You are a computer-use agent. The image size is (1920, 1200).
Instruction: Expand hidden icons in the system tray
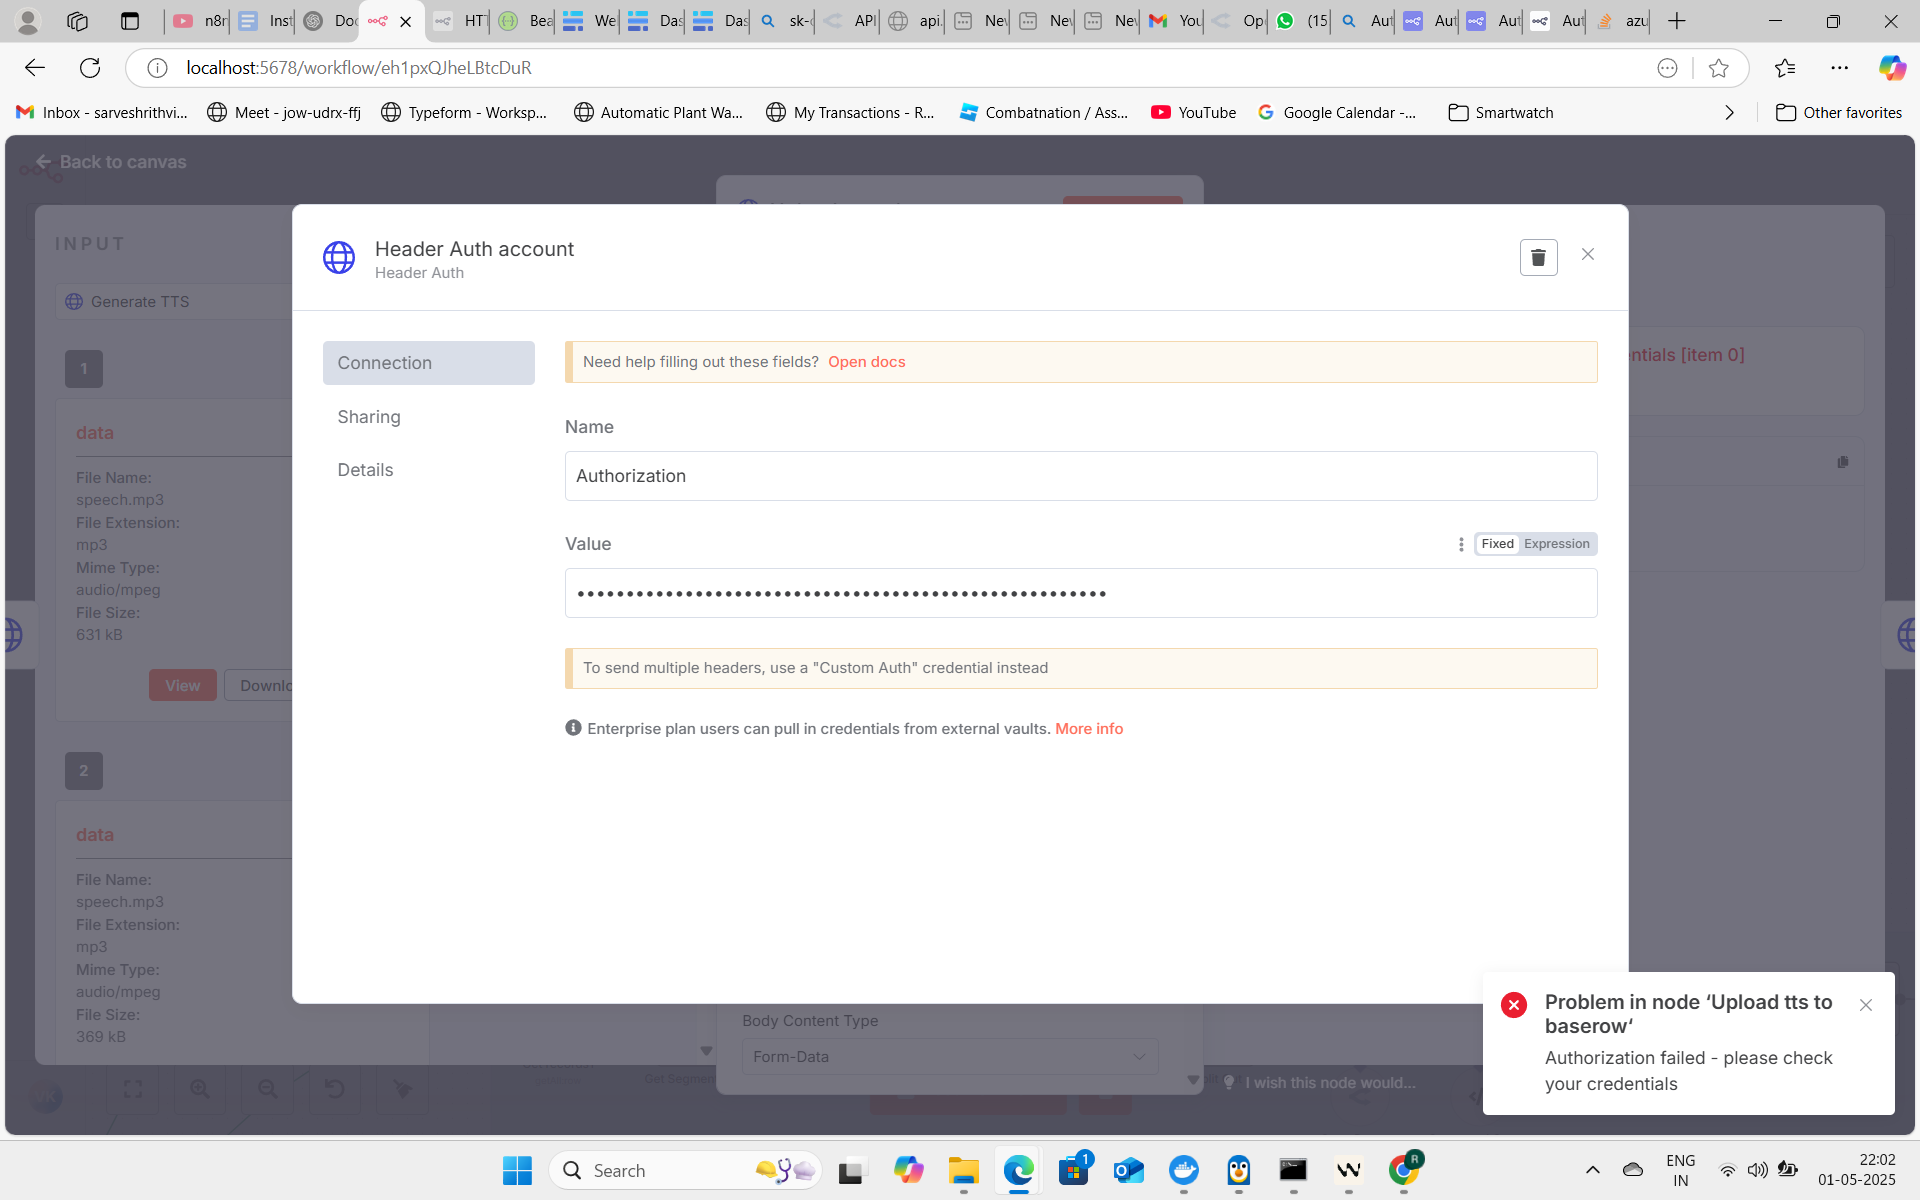(x=1593, y=1170)
